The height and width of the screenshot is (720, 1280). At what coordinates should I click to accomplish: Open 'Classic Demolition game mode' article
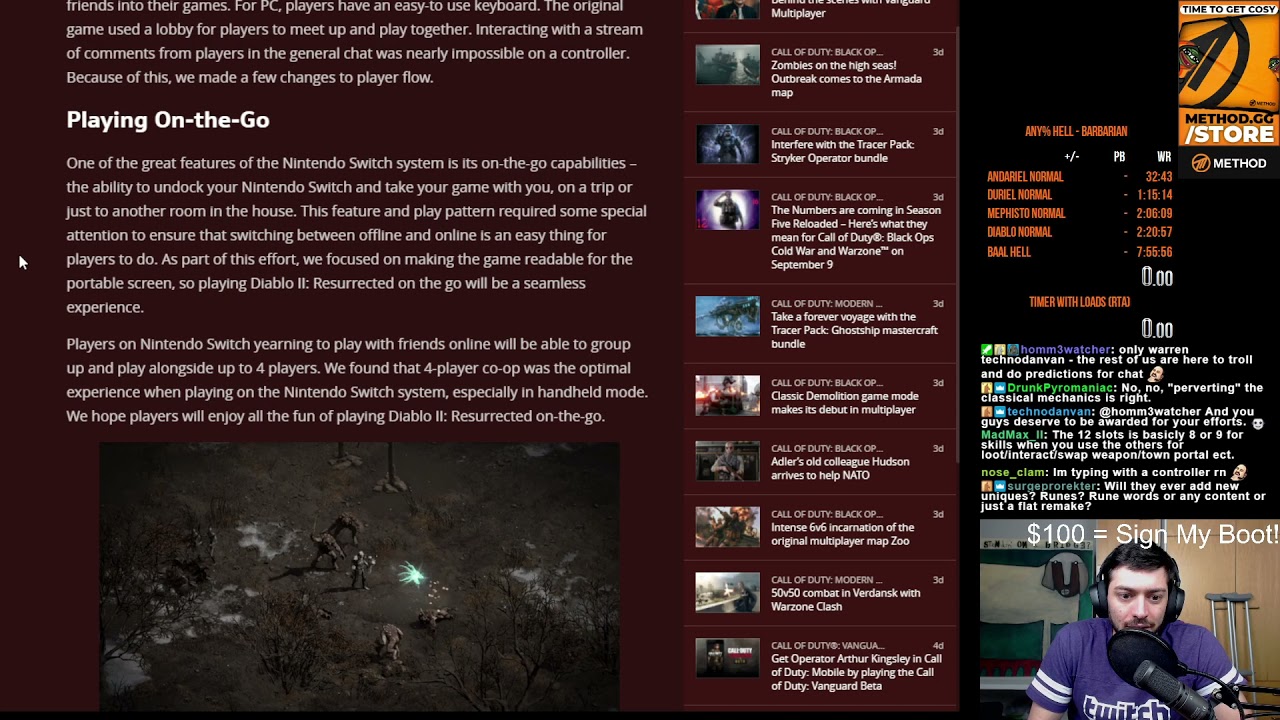pos(844,402)
